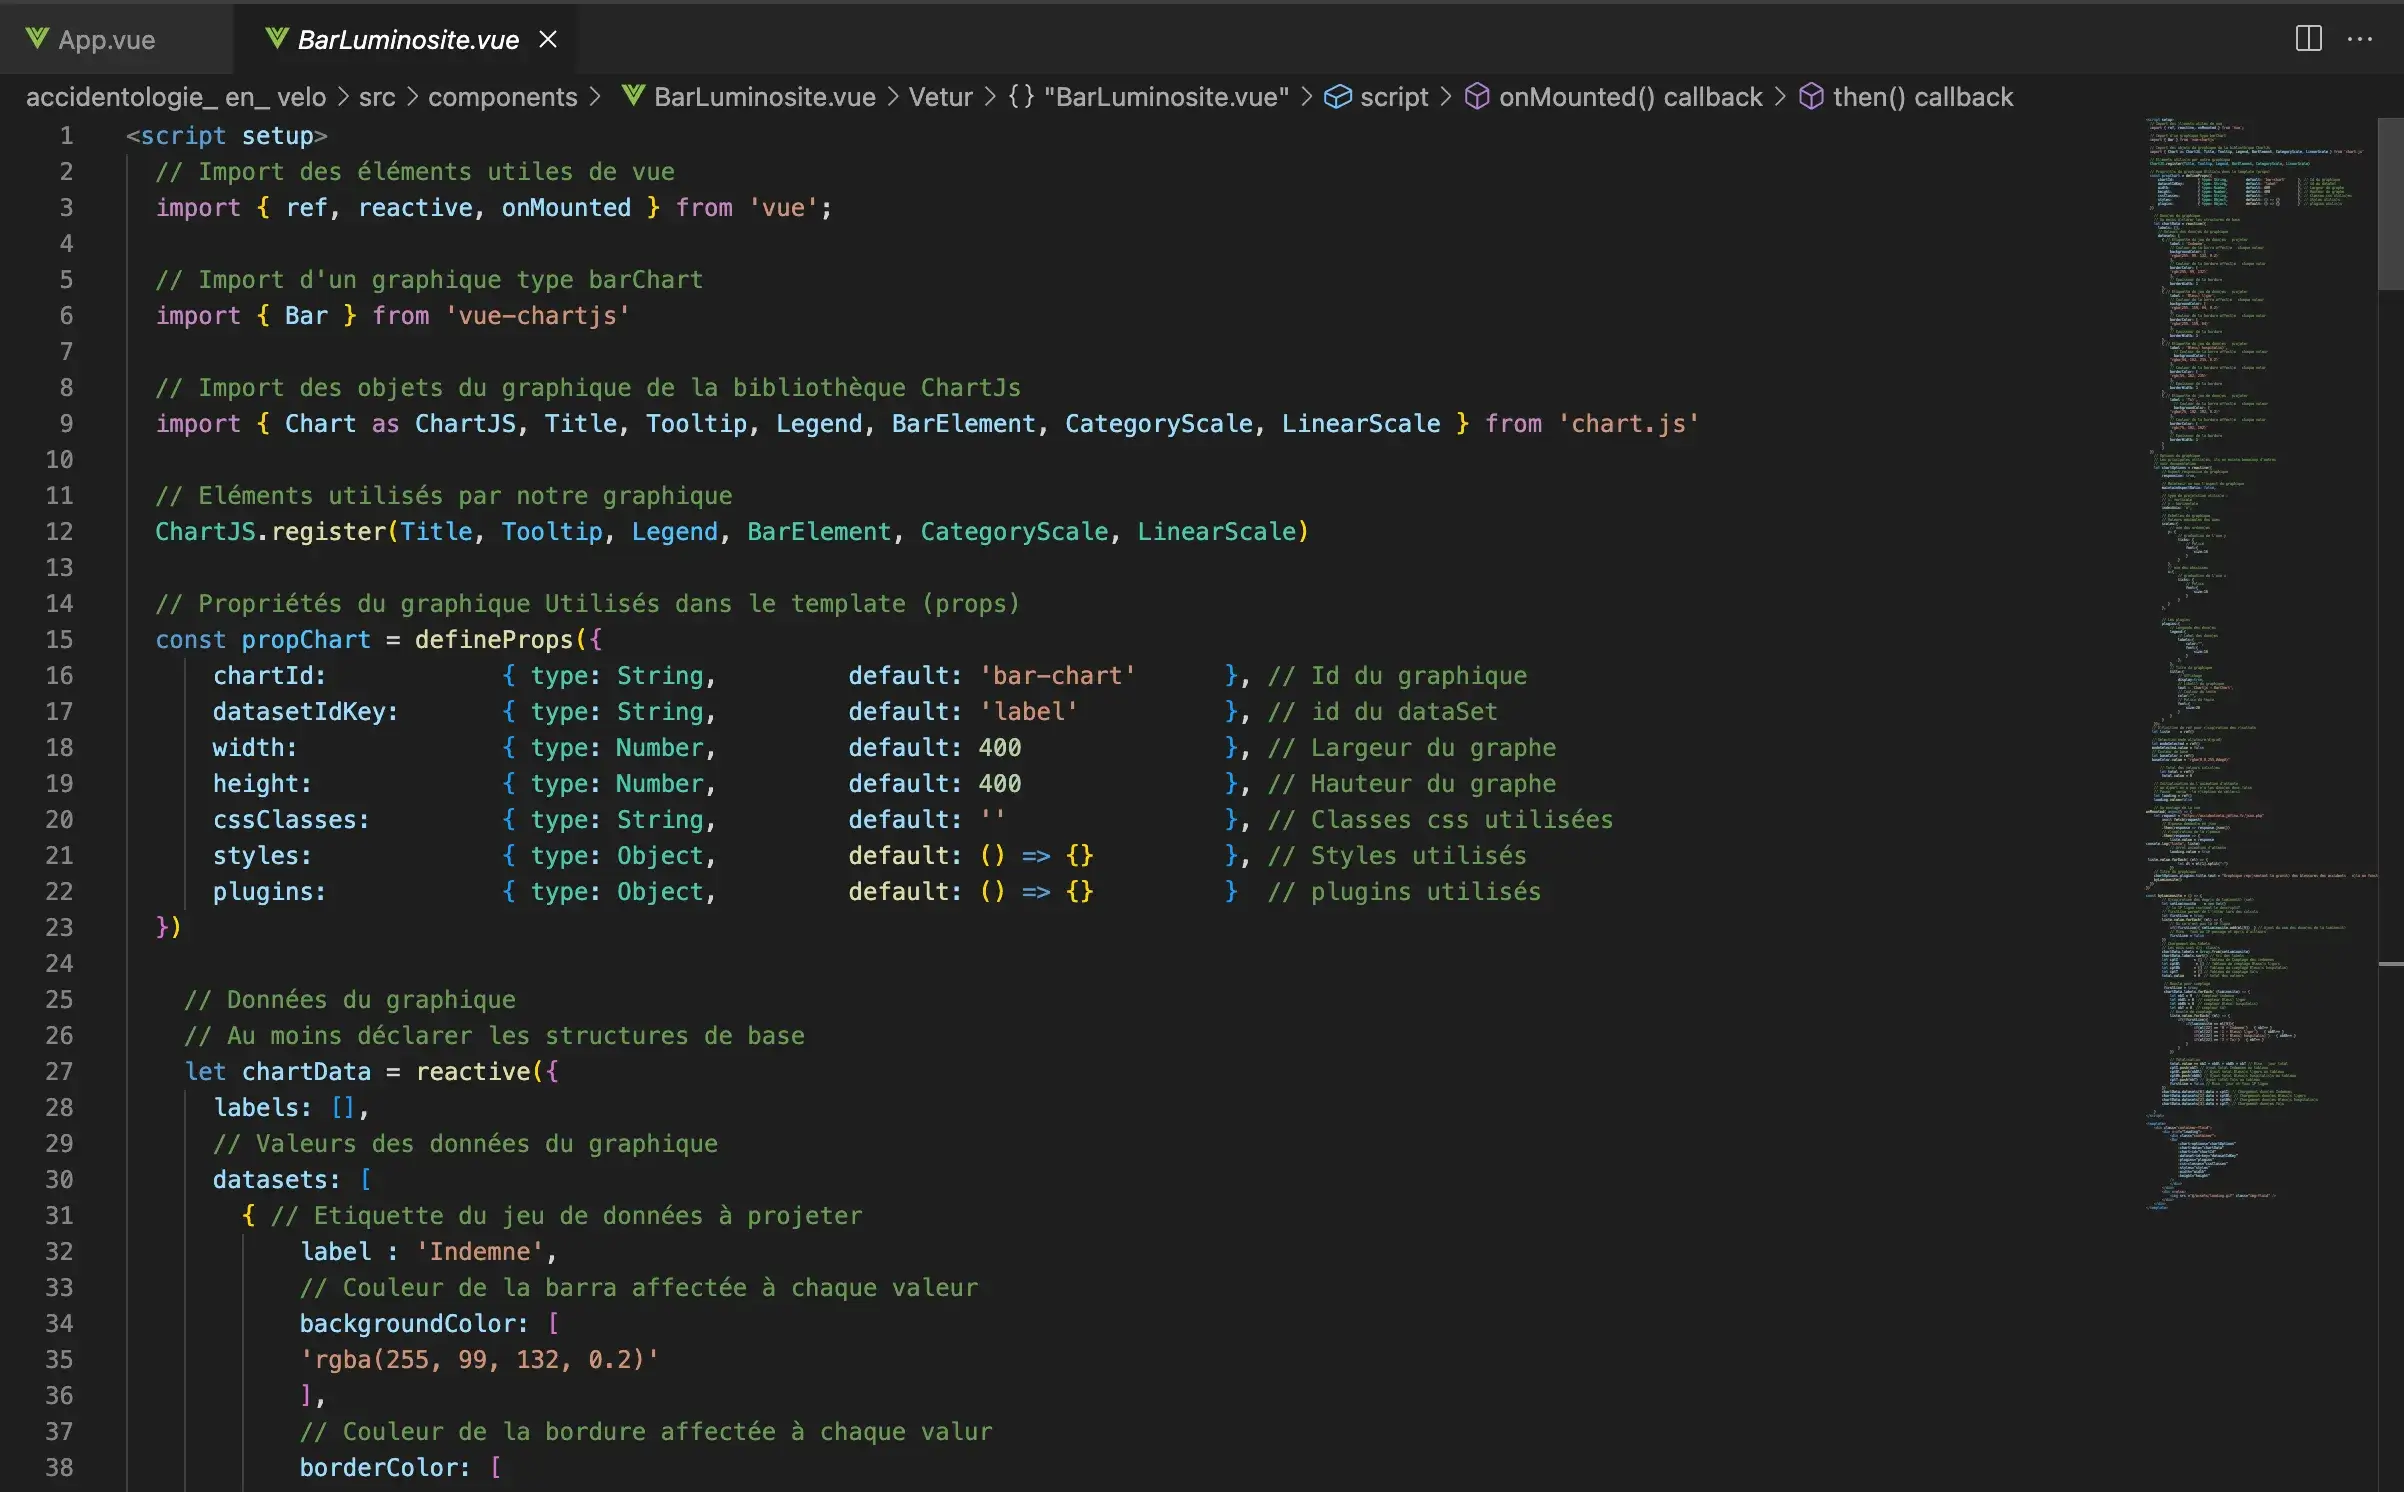2404x1492 pixels.
Task: Open the components breadcrumb dropdown
Action: point(503,96)
